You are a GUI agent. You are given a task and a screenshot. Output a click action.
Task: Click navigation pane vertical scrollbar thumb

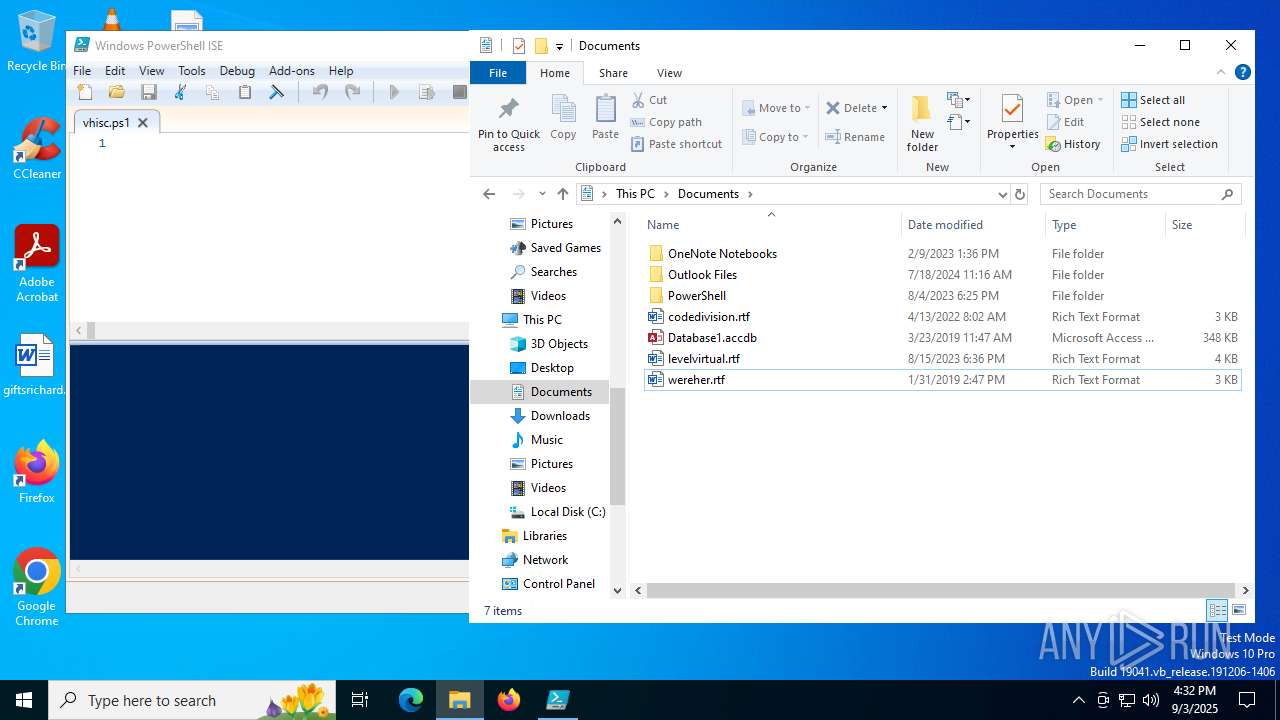click(617, 447)
